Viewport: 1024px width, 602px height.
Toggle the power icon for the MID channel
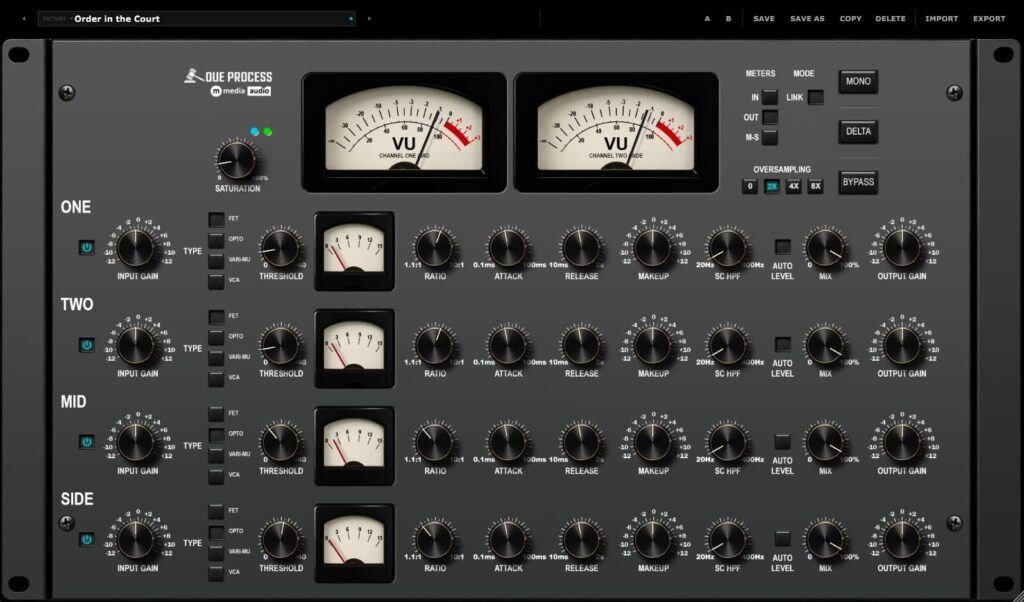click(86, 442)
